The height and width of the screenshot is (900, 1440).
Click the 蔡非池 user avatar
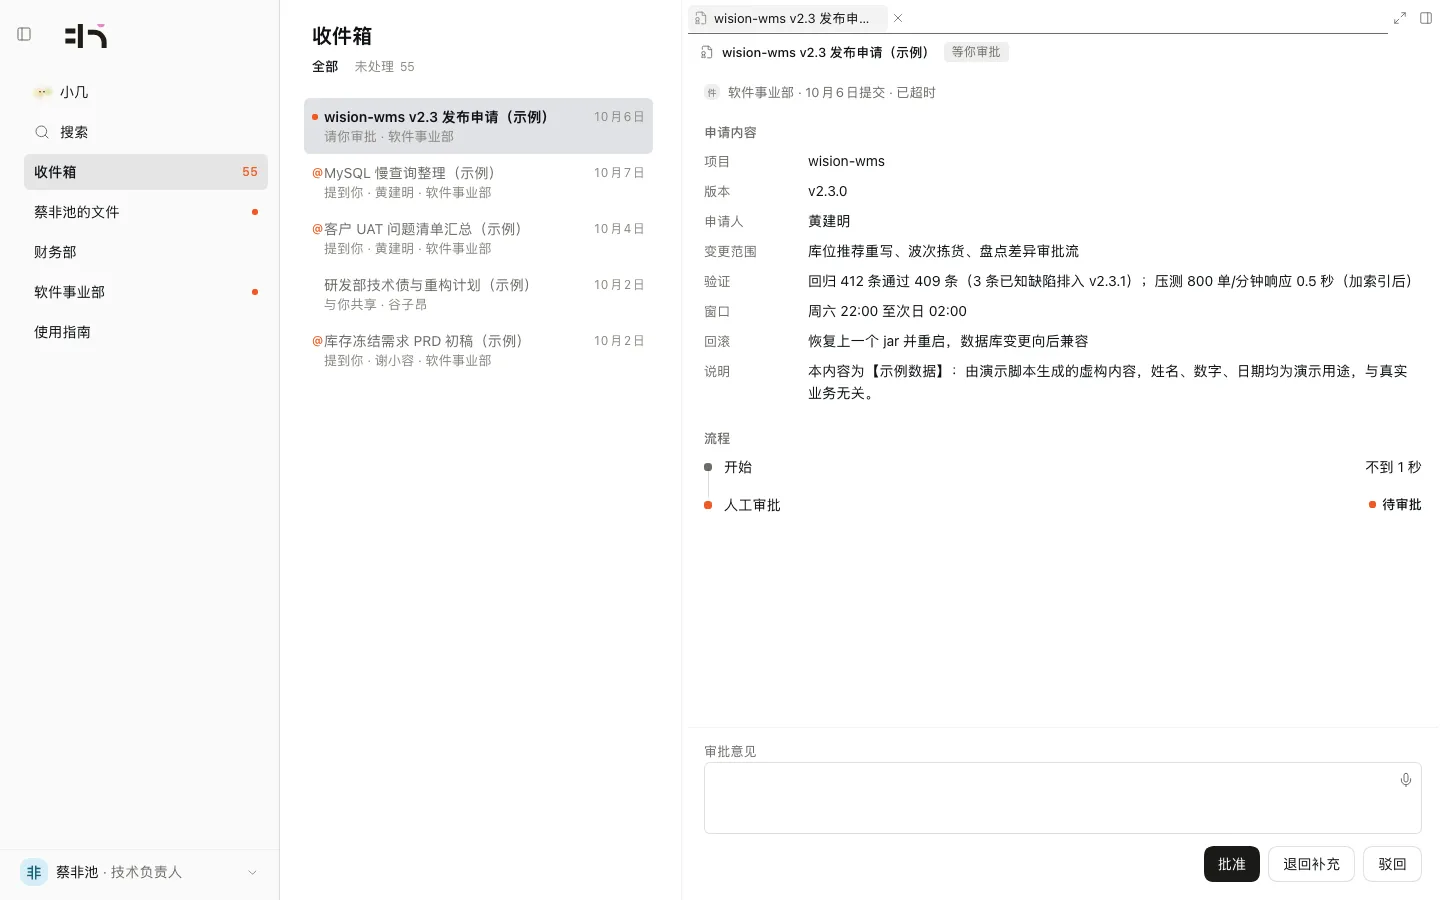[x=34, y=872]
